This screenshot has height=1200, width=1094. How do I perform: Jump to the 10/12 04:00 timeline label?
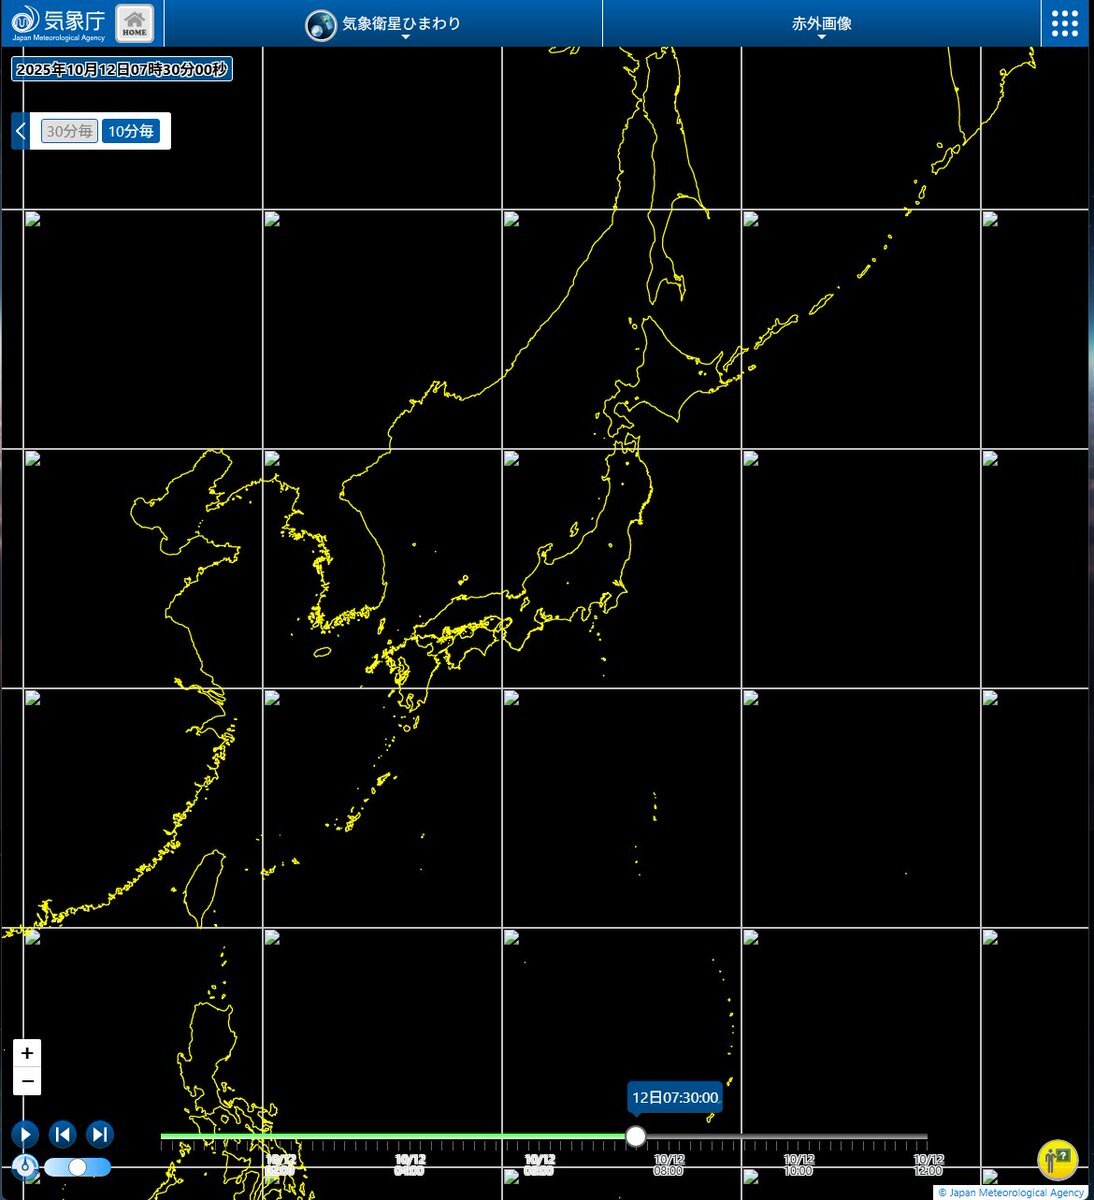pos(409,1165)
